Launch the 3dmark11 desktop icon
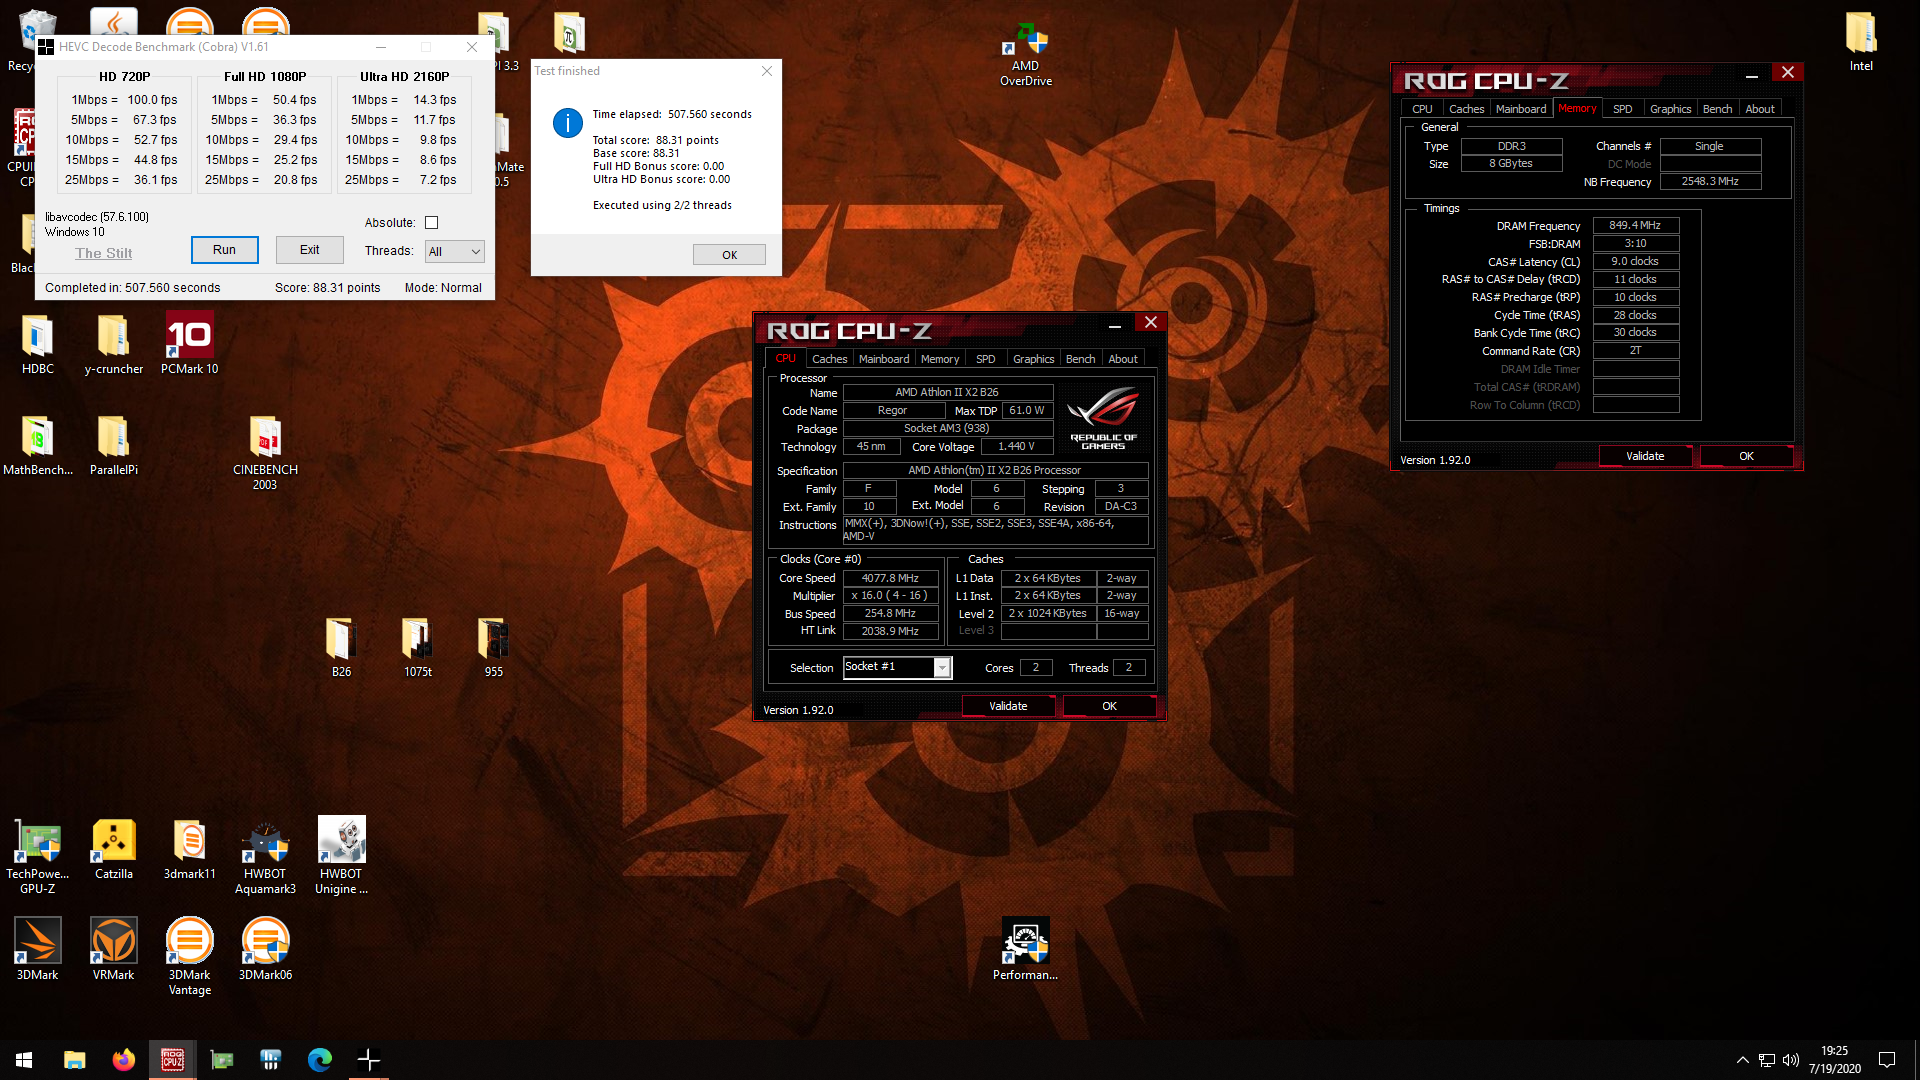This screenshot has height=1080, width=1920. (189, 850)
